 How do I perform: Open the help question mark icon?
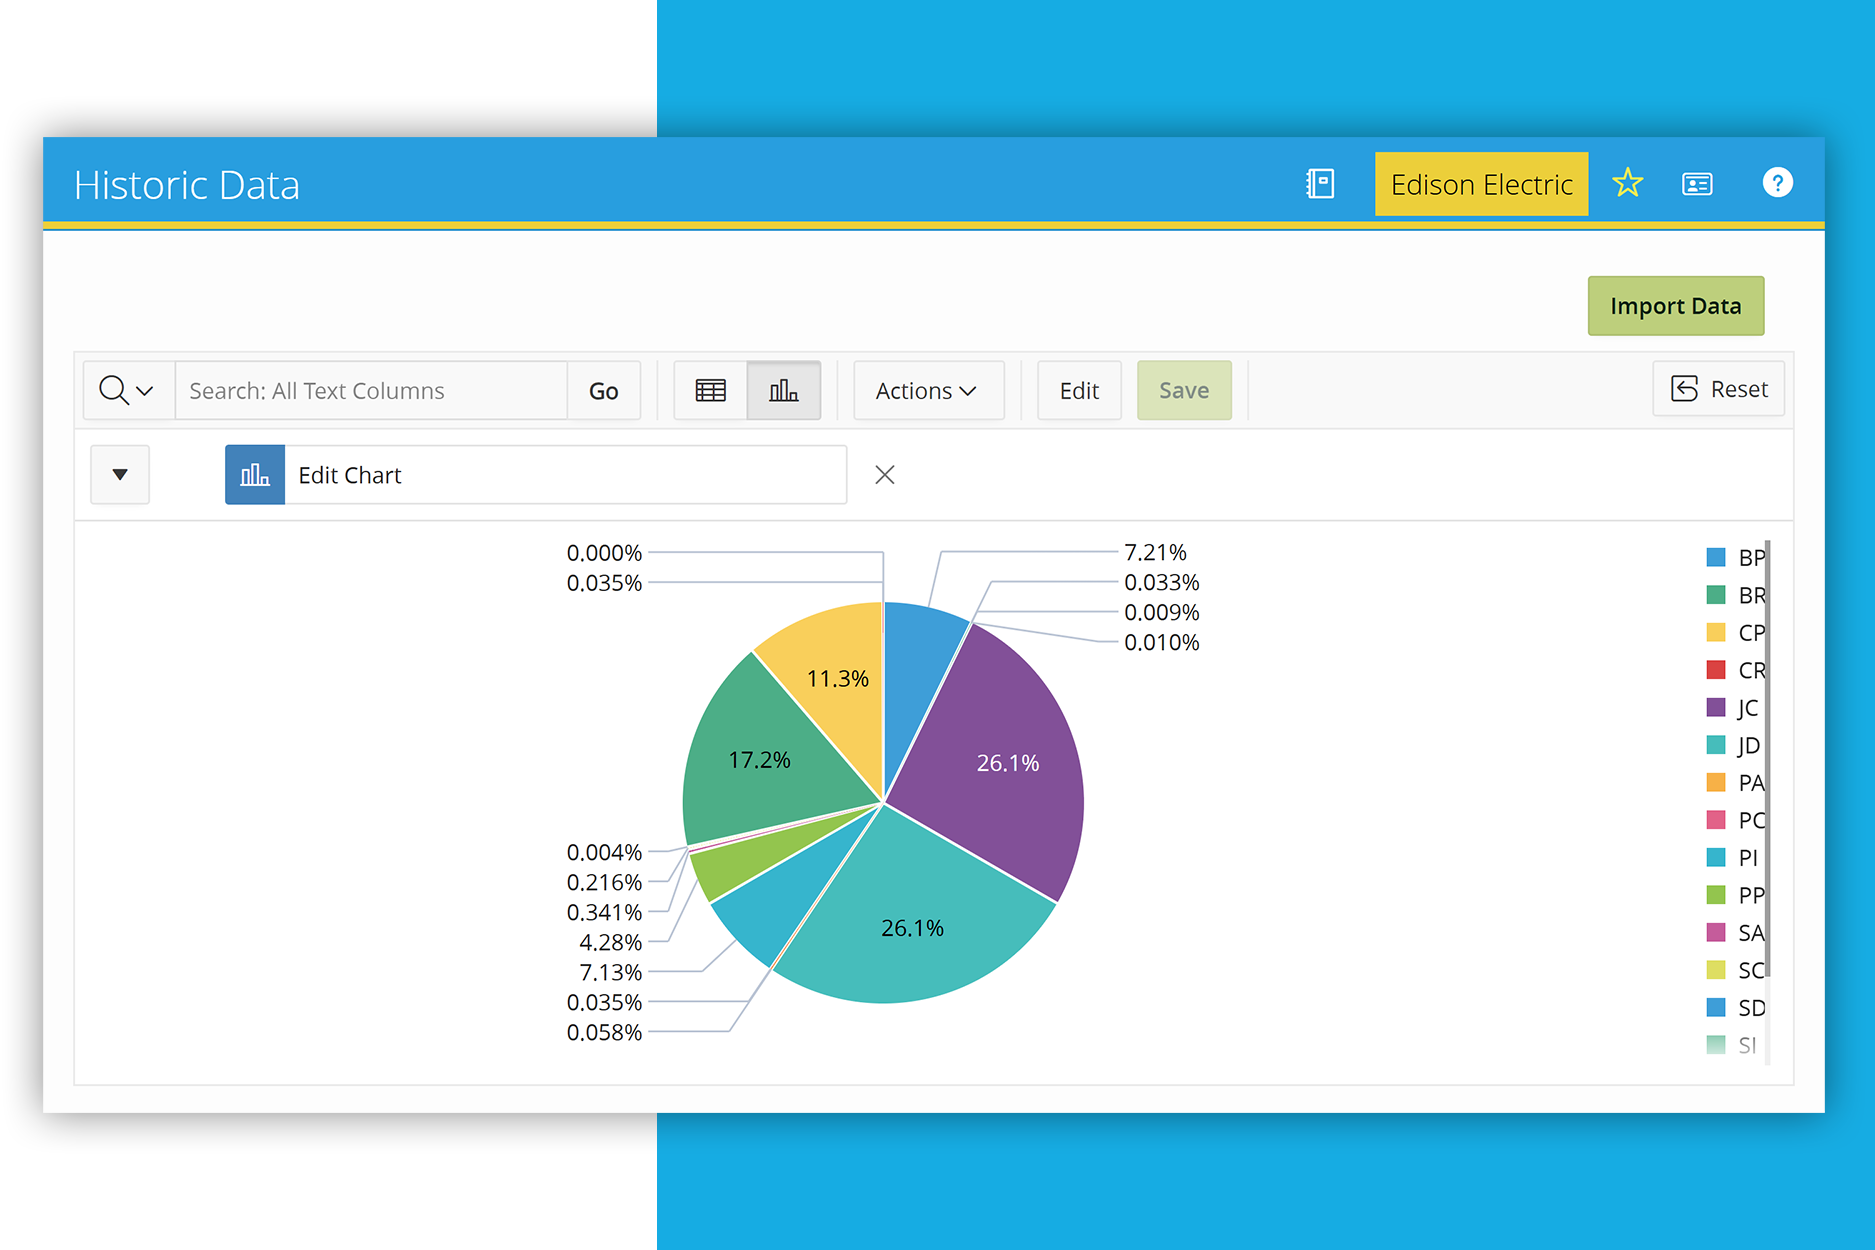pos(1777,183)
